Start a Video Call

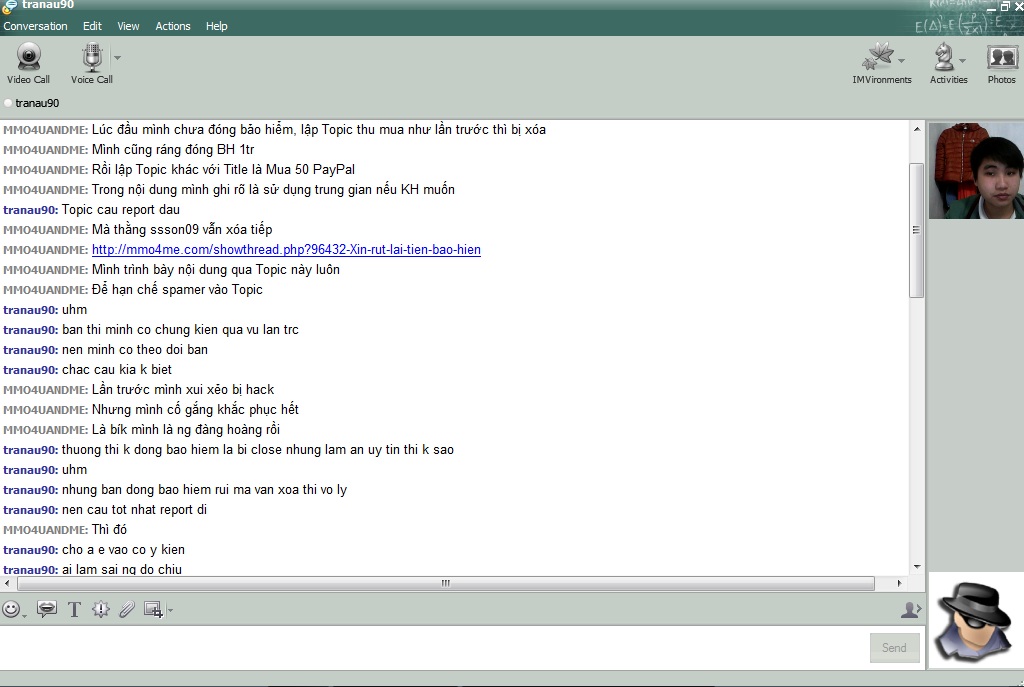tap(28, 63)
